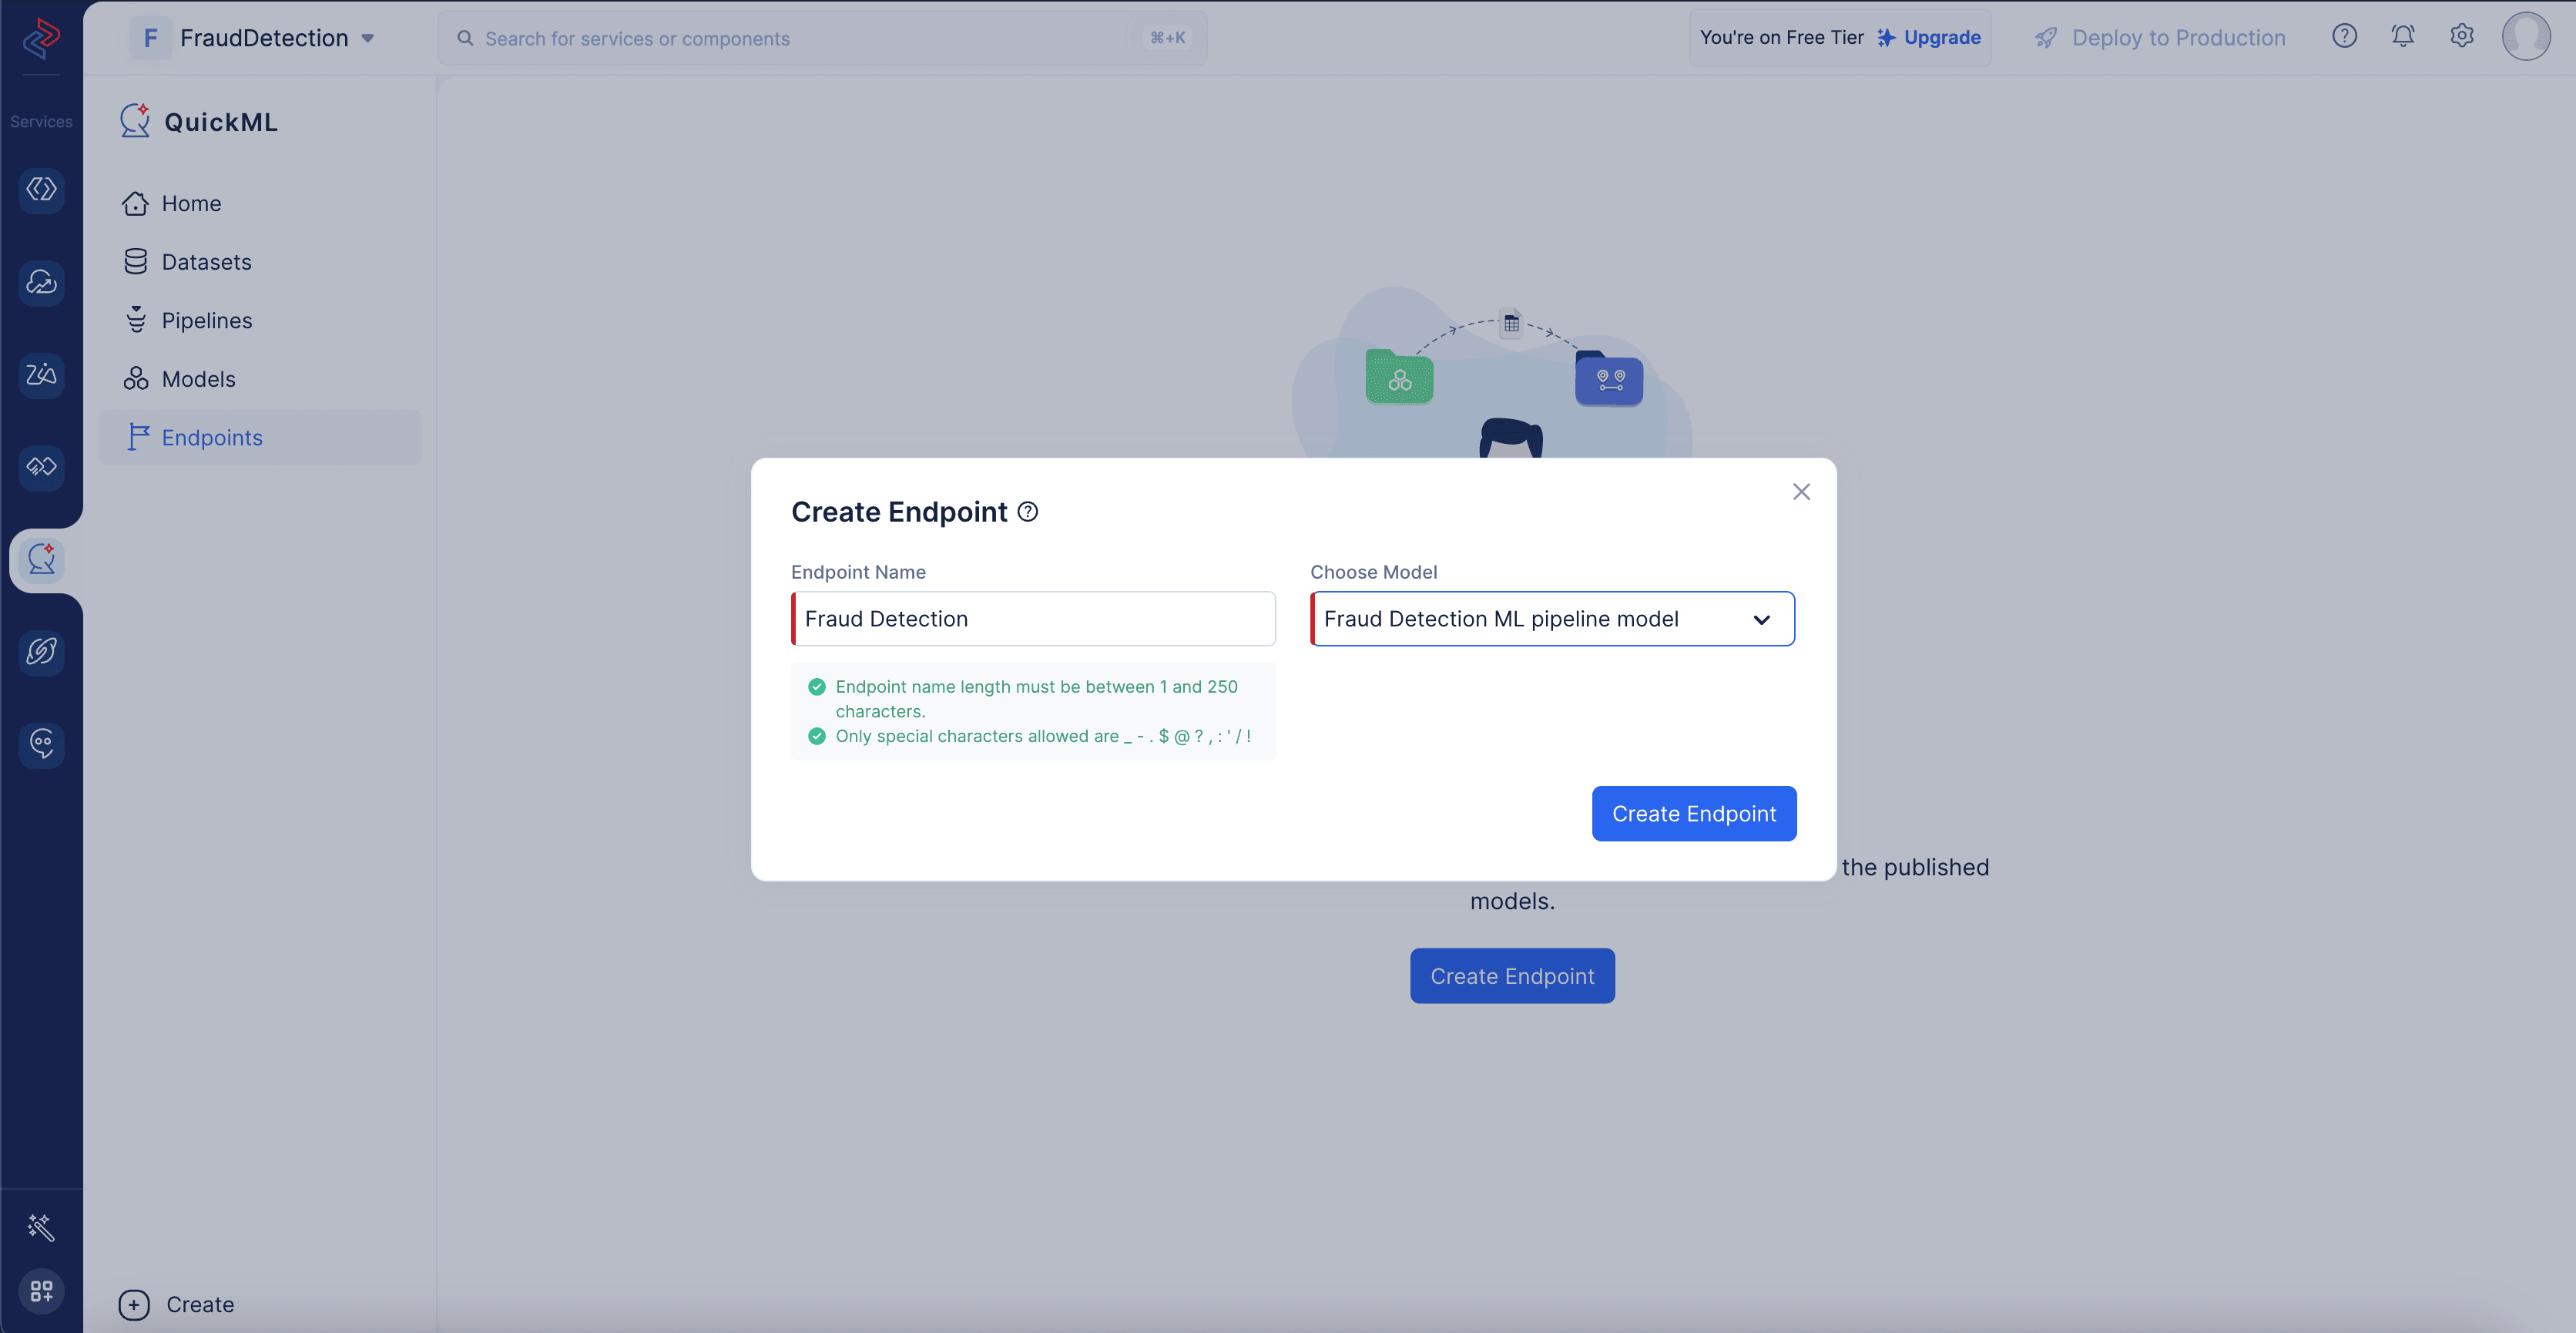Toggle the special characters rule checkbox
Image resolution: width=2576 pixels, height=1333 pixels.
(817, 734)
